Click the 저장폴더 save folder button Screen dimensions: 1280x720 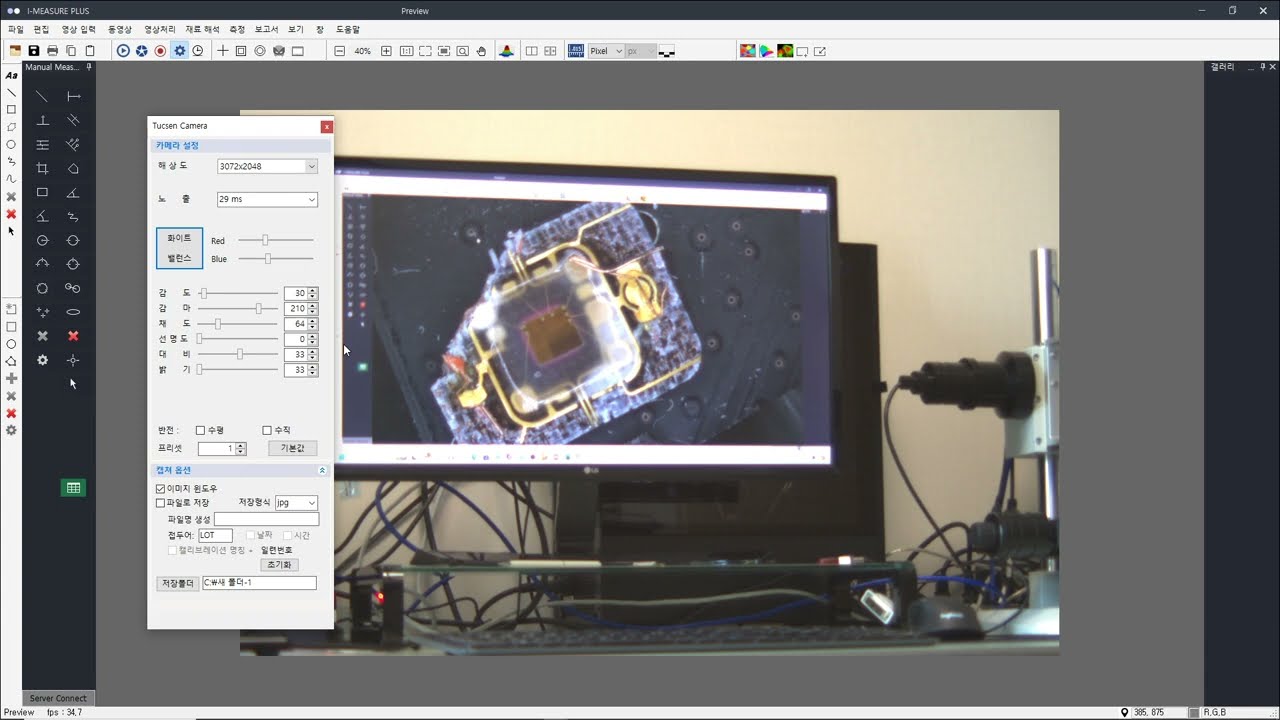(x=177, y=583)
